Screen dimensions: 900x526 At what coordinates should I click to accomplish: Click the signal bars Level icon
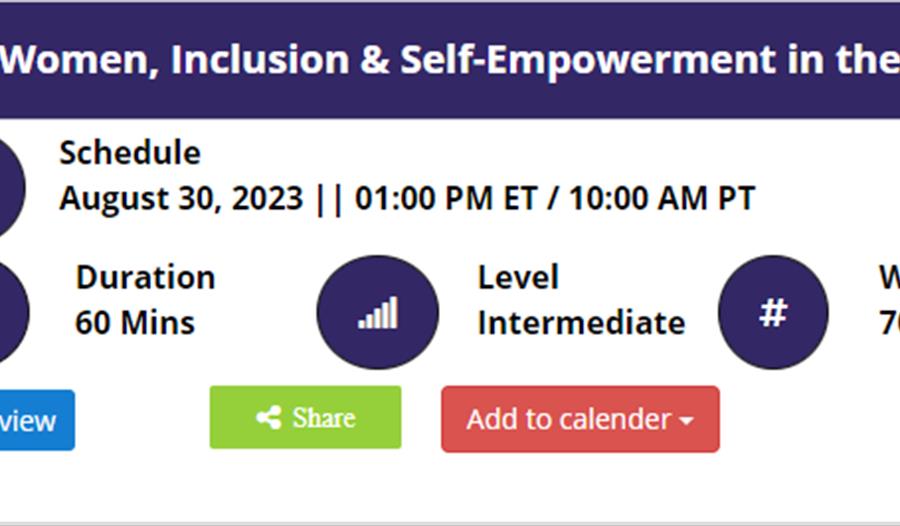coord(378,312)
